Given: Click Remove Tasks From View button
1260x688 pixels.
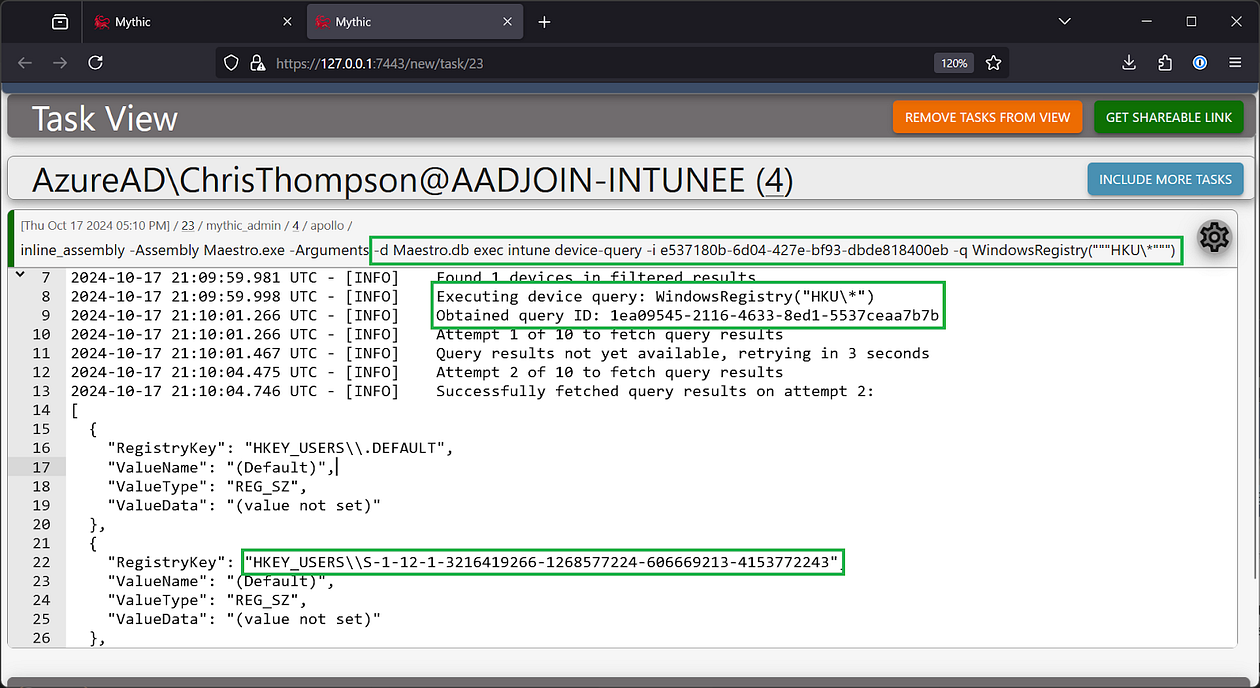Looking at the screenshot, I should tap(987, 117).
